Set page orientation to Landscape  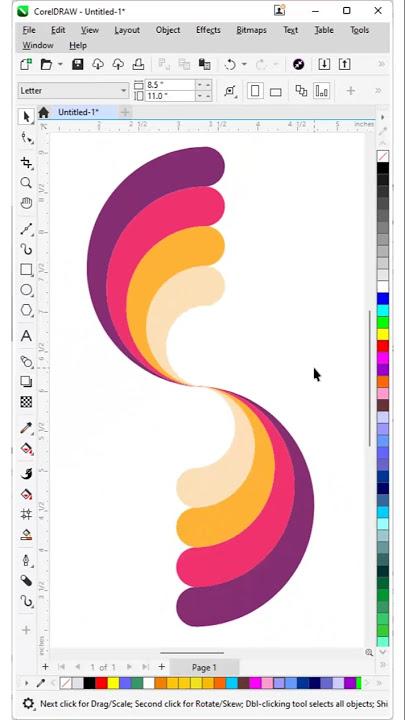tap(276, 91)
